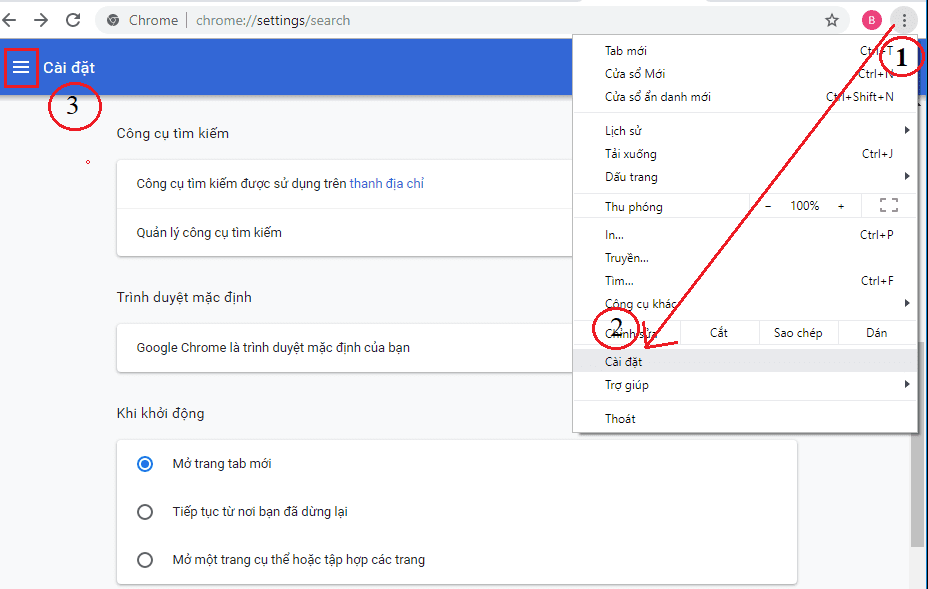
Task: Click the browser forward arrow
Action: pos(41,20)
